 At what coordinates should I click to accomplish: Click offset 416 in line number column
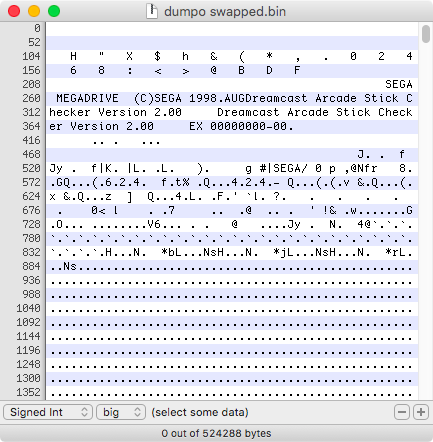(31, 140)
